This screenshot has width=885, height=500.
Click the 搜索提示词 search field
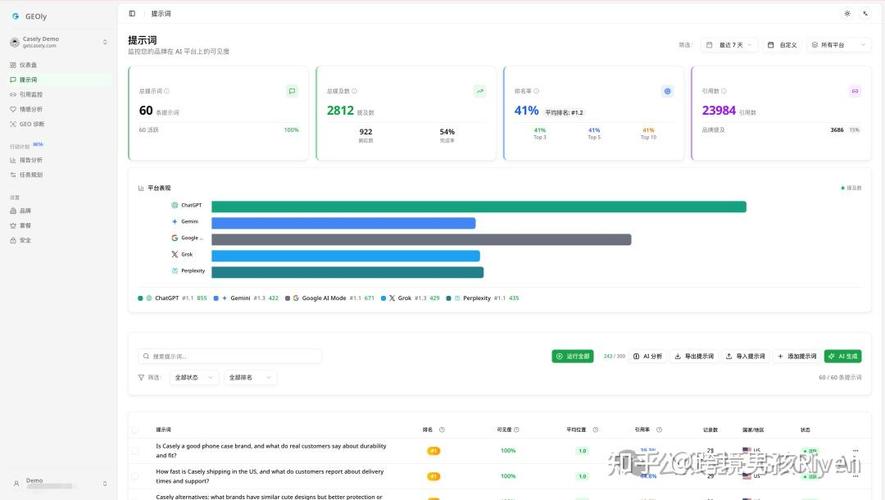230,356
